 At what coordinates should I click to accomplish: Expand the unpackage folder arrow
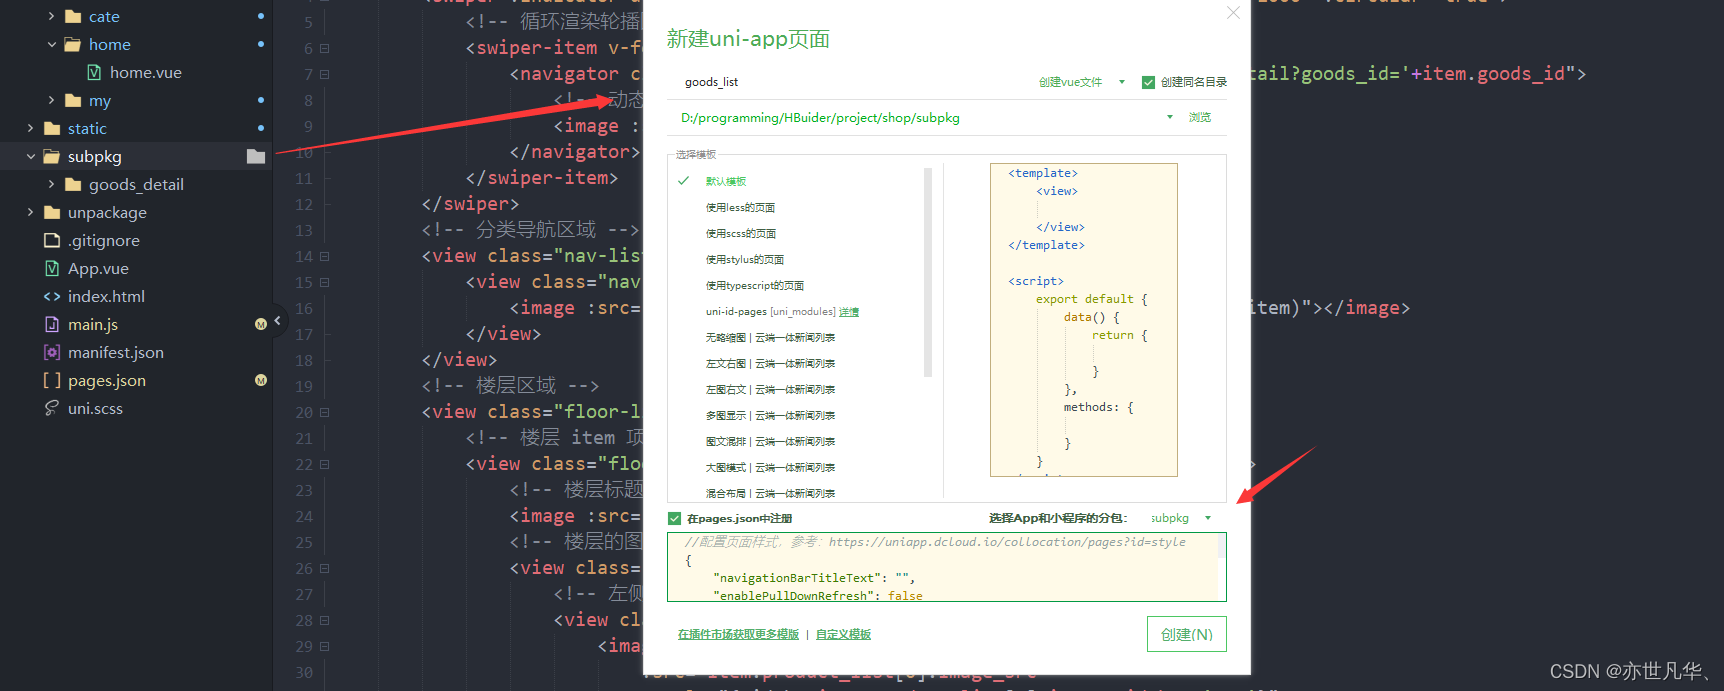point(30,212)
